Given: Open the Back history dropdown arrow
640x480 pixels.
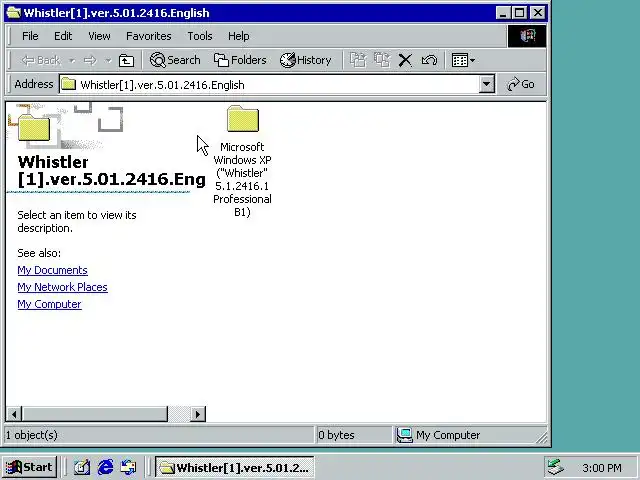Looking at the screenshot, I should (x=71, y=60).
